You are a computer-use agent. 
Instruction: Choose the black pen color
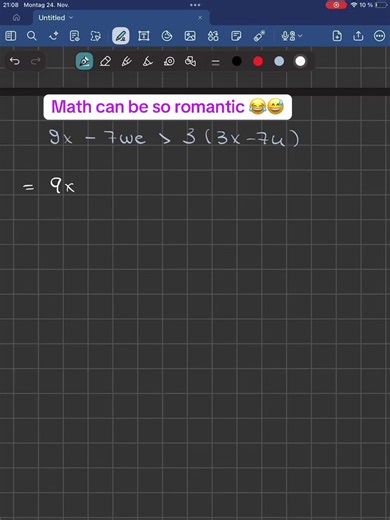click(x=237, y=61)
